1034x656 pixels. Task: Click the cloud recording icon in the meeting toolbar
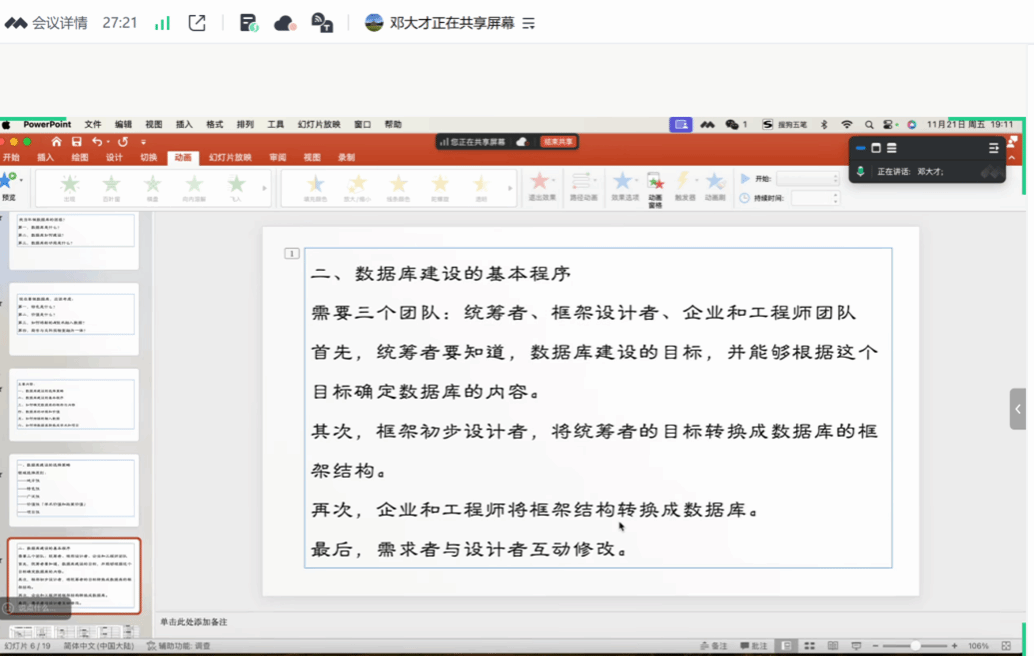[285, 23]
